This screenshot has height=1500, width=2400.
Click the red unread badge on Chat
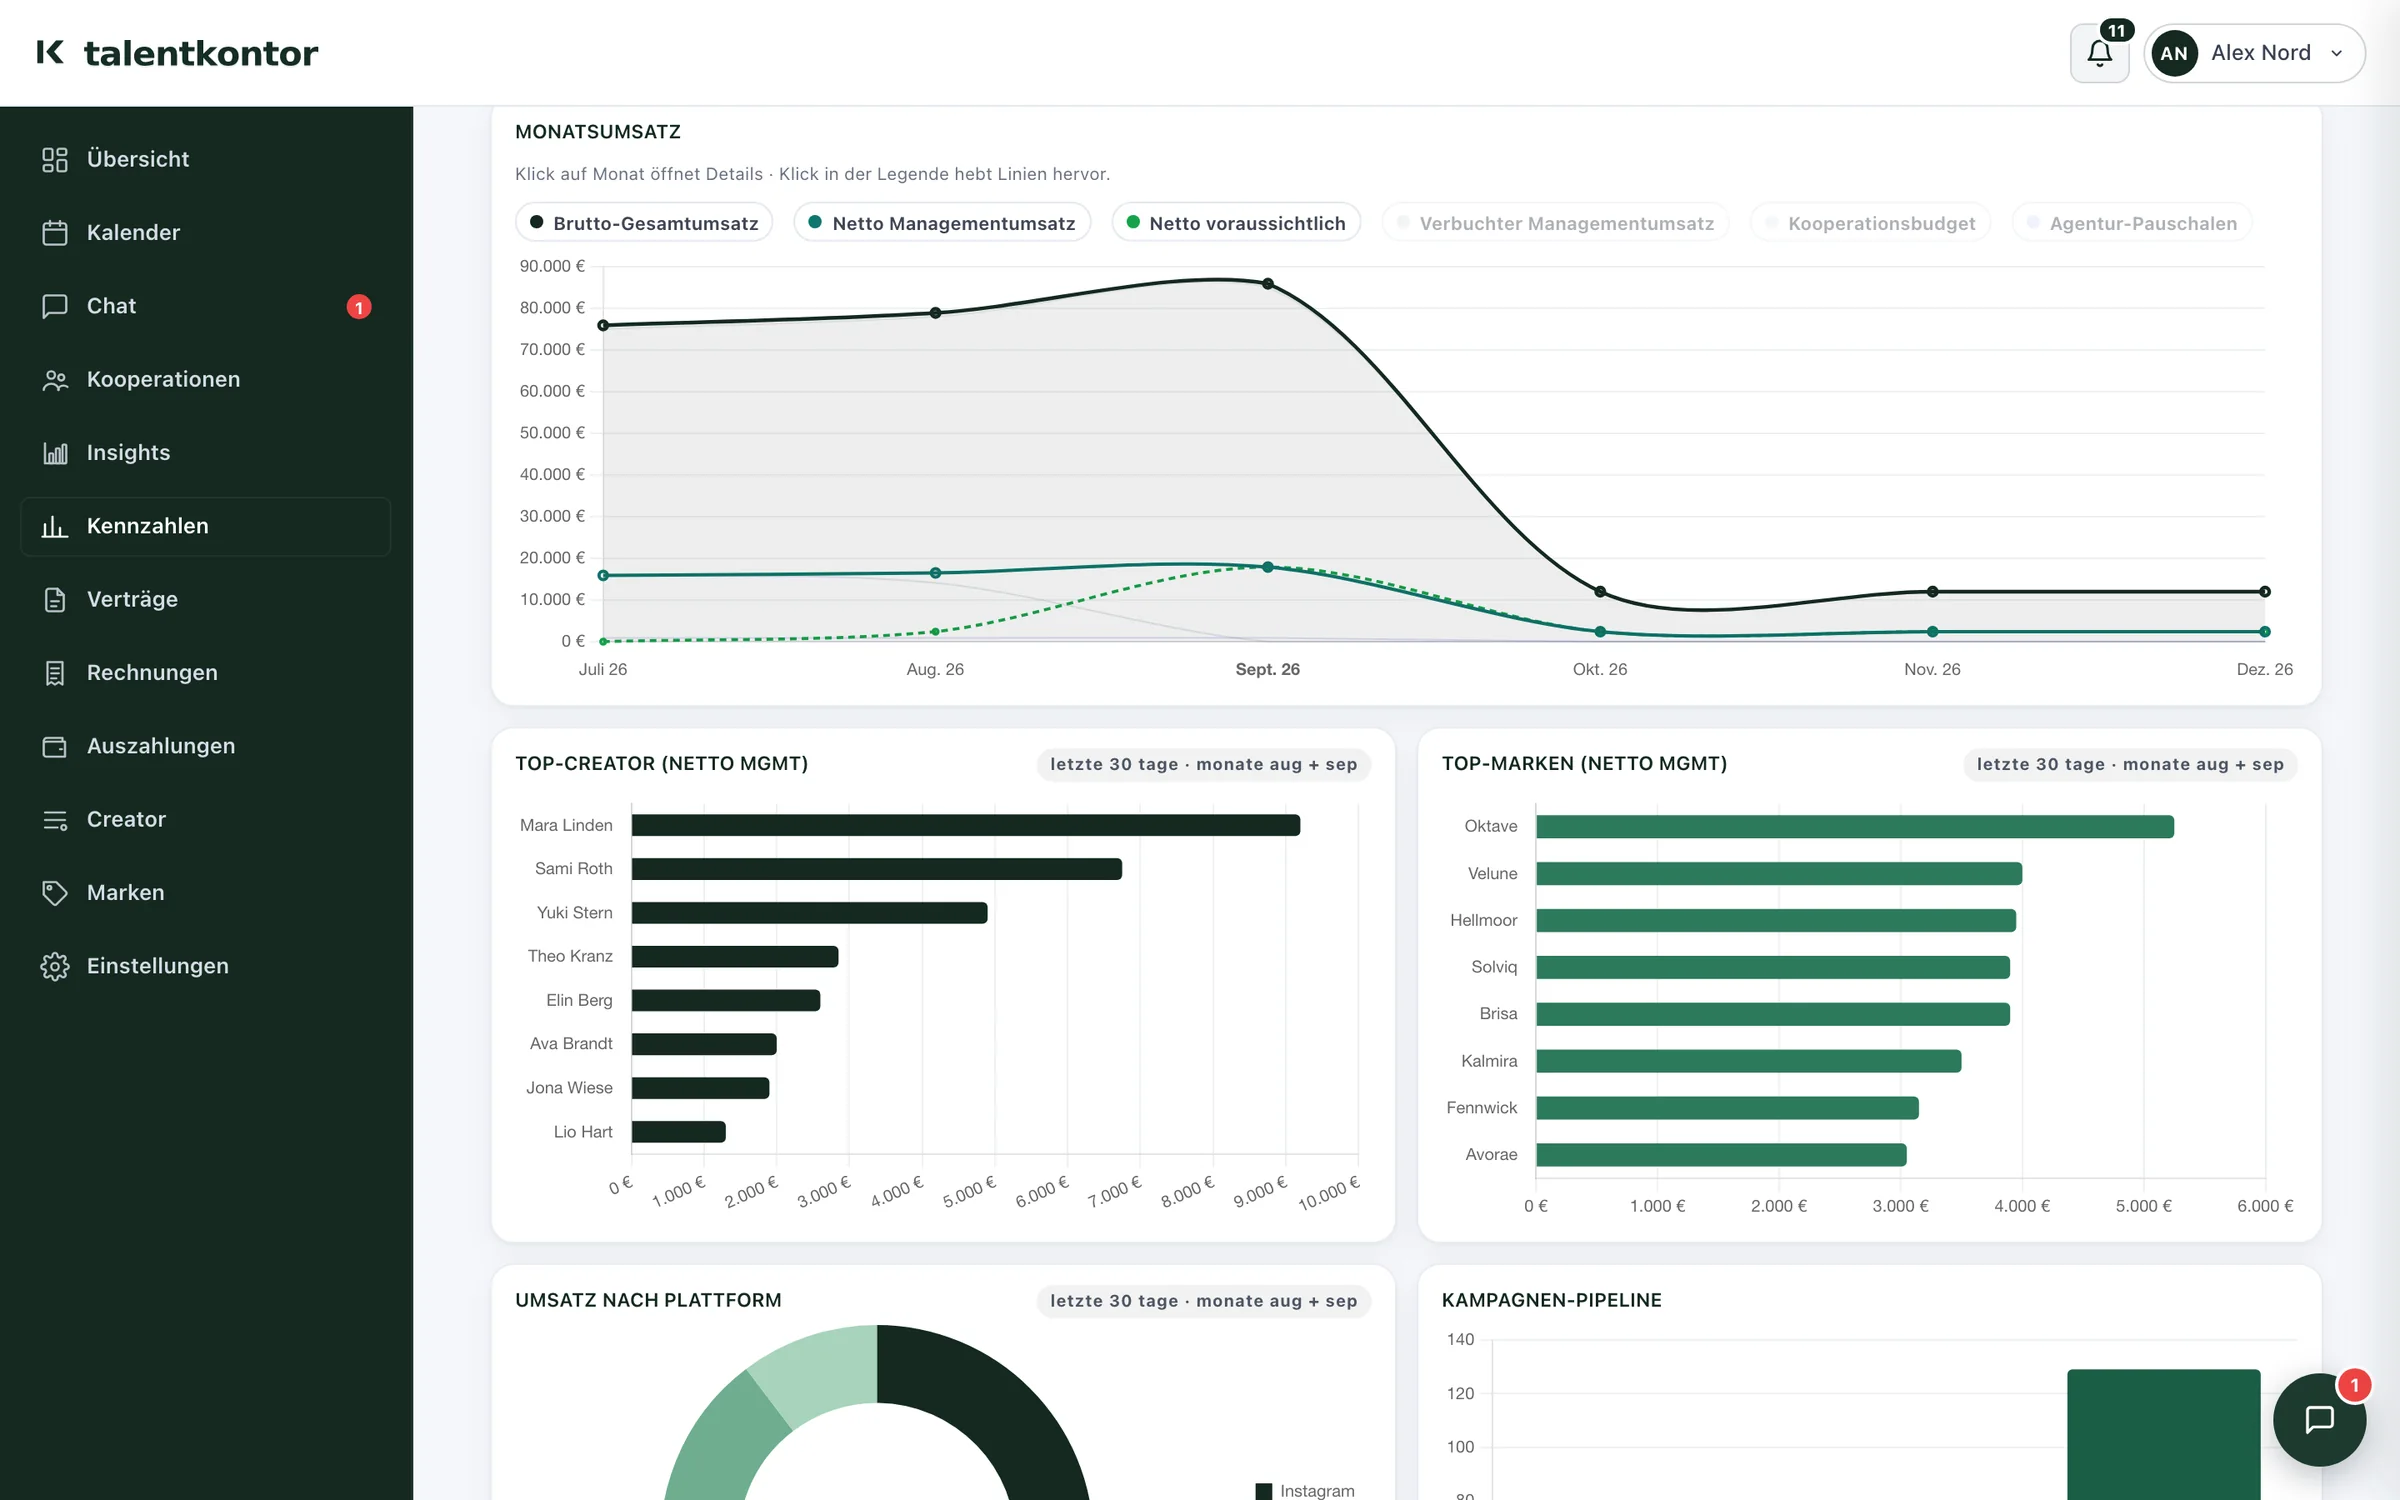[x=359, y=307]
